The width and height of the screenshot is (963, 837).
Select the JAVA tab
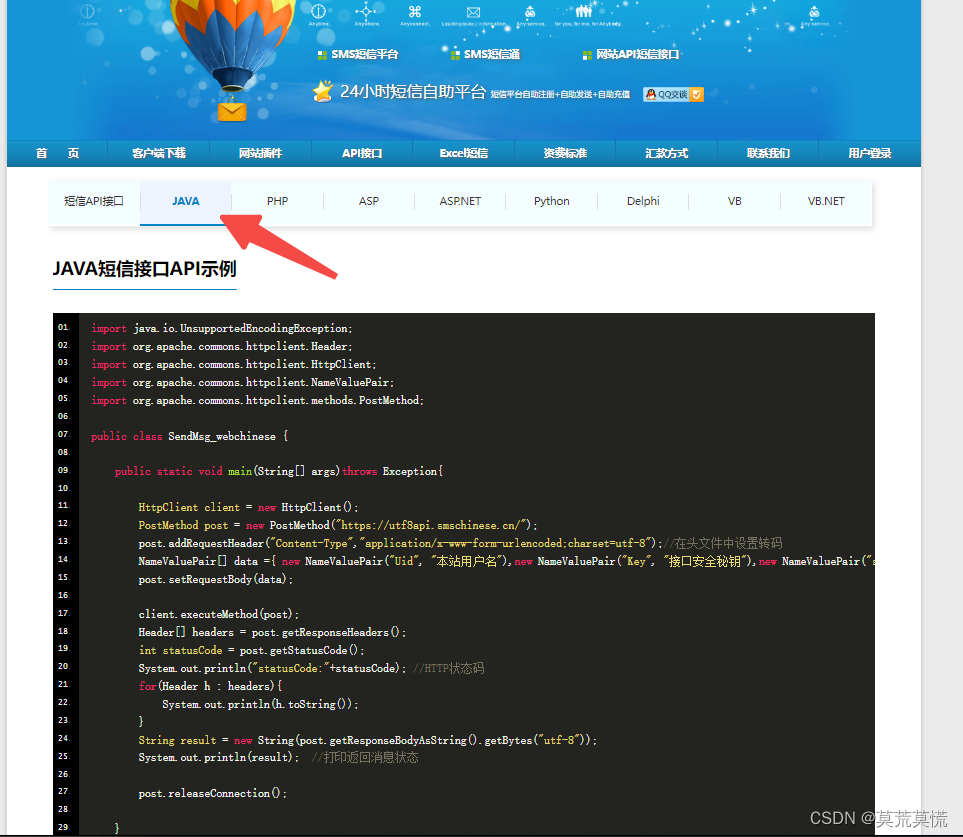point(185,201)
